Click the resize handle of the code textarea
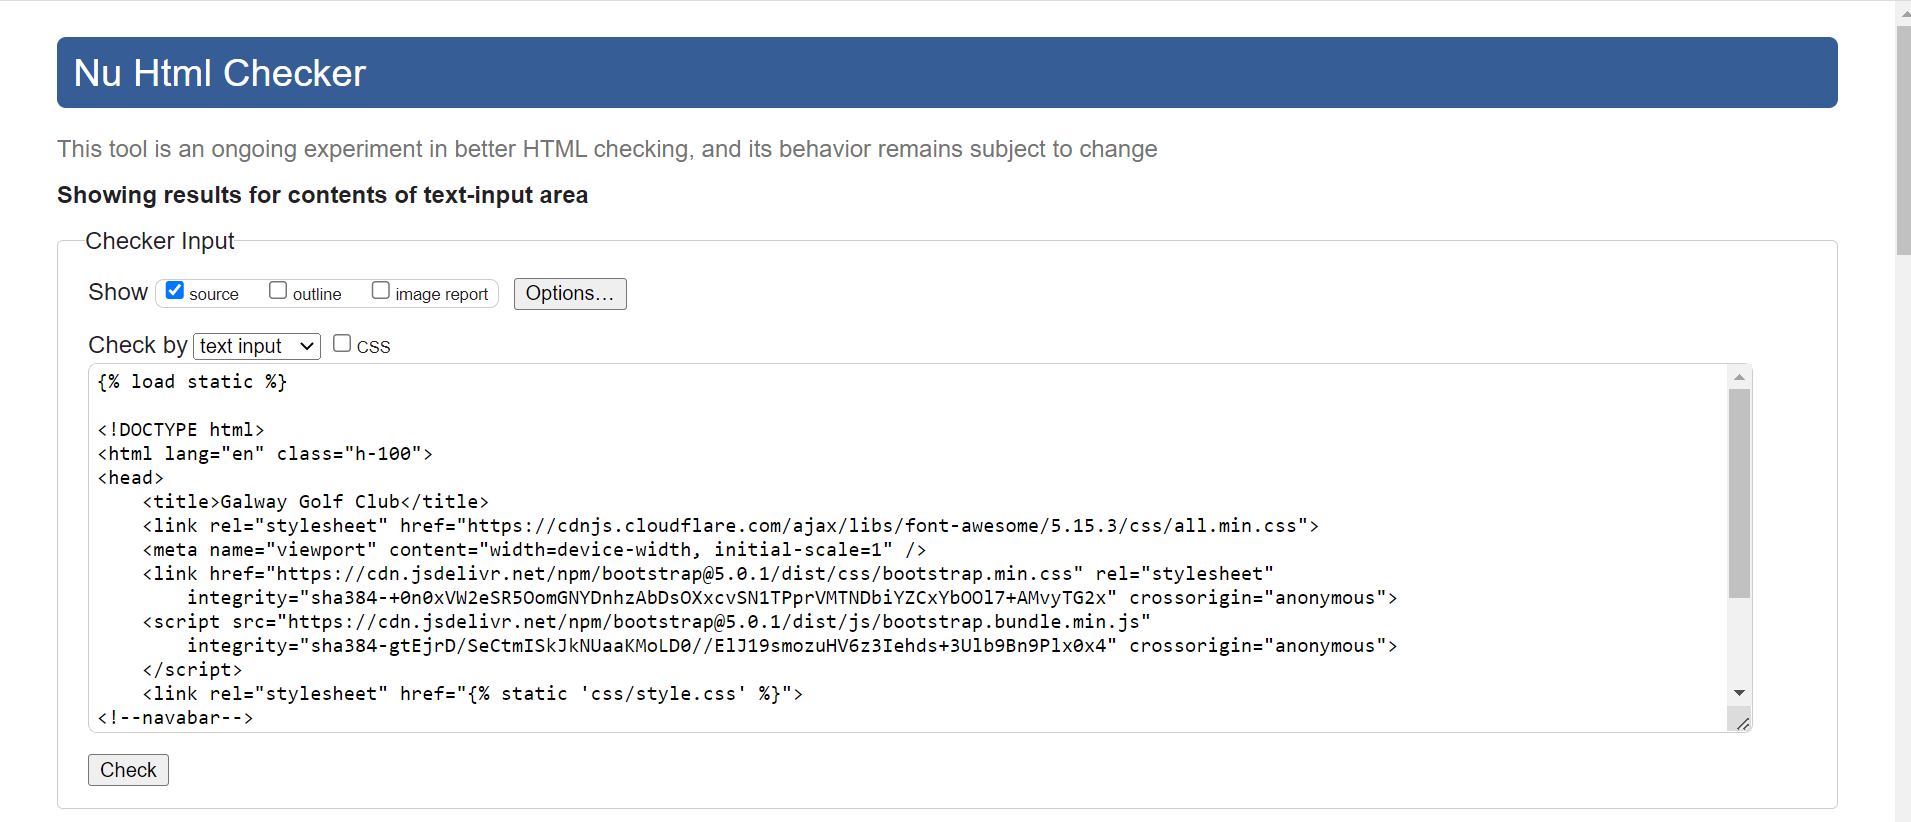This screenshot has width=1911, height=822. pyautogui.click(x=1742, y=723)
